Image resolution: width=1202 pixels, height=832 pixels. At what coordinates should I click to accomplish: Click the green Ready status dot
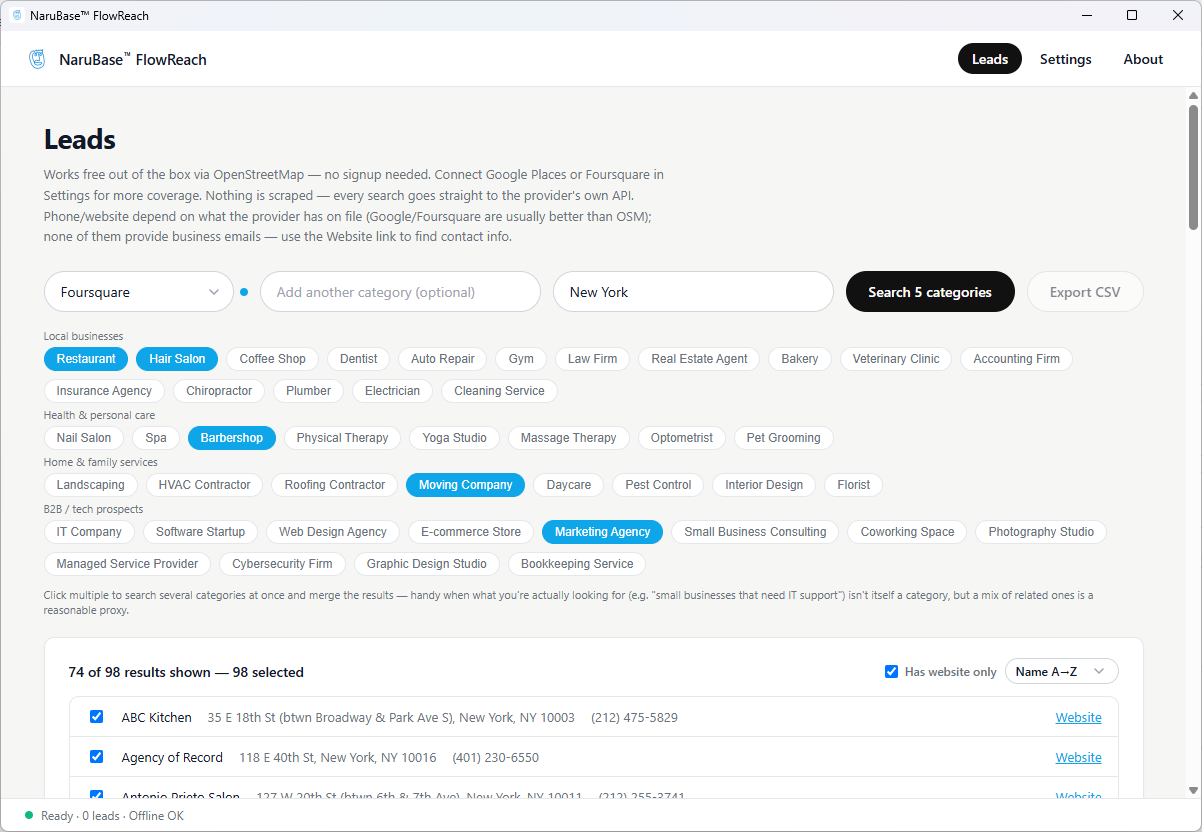click(x=29, y=815)
